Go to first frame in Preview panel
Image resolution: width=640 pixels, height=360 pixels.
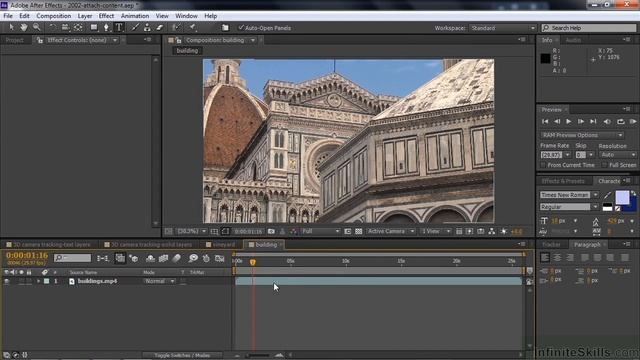[545, 122]
